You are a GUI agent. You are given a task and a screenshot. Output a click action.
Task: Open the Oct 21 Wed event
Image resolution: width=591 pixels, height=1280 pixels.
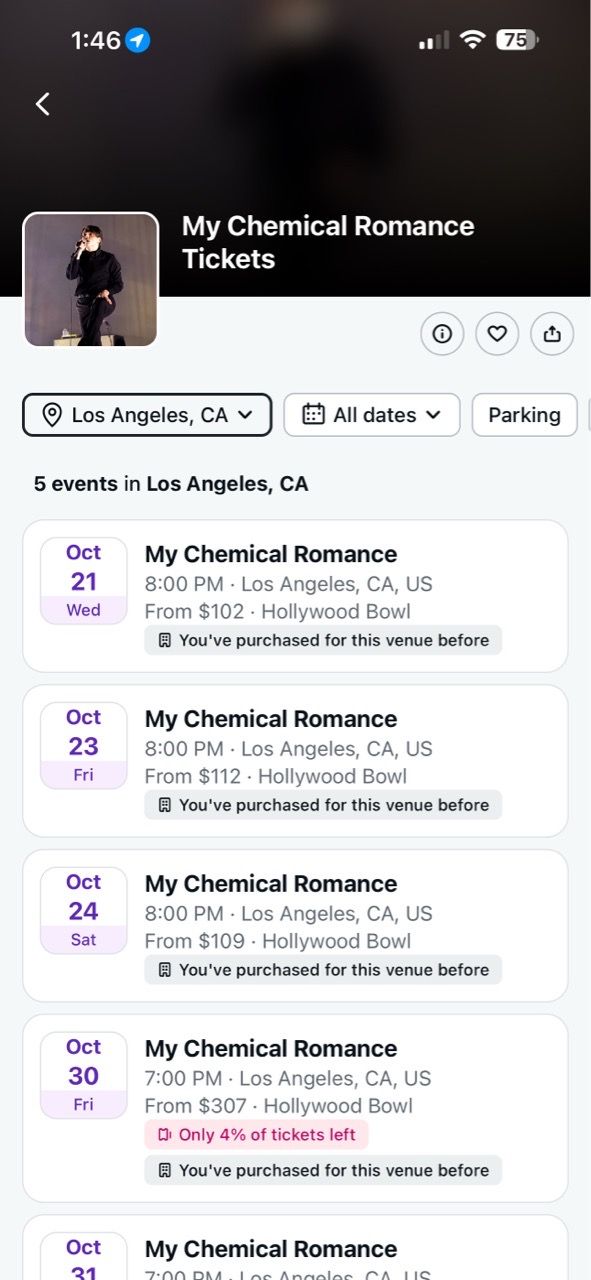point(295,596)
